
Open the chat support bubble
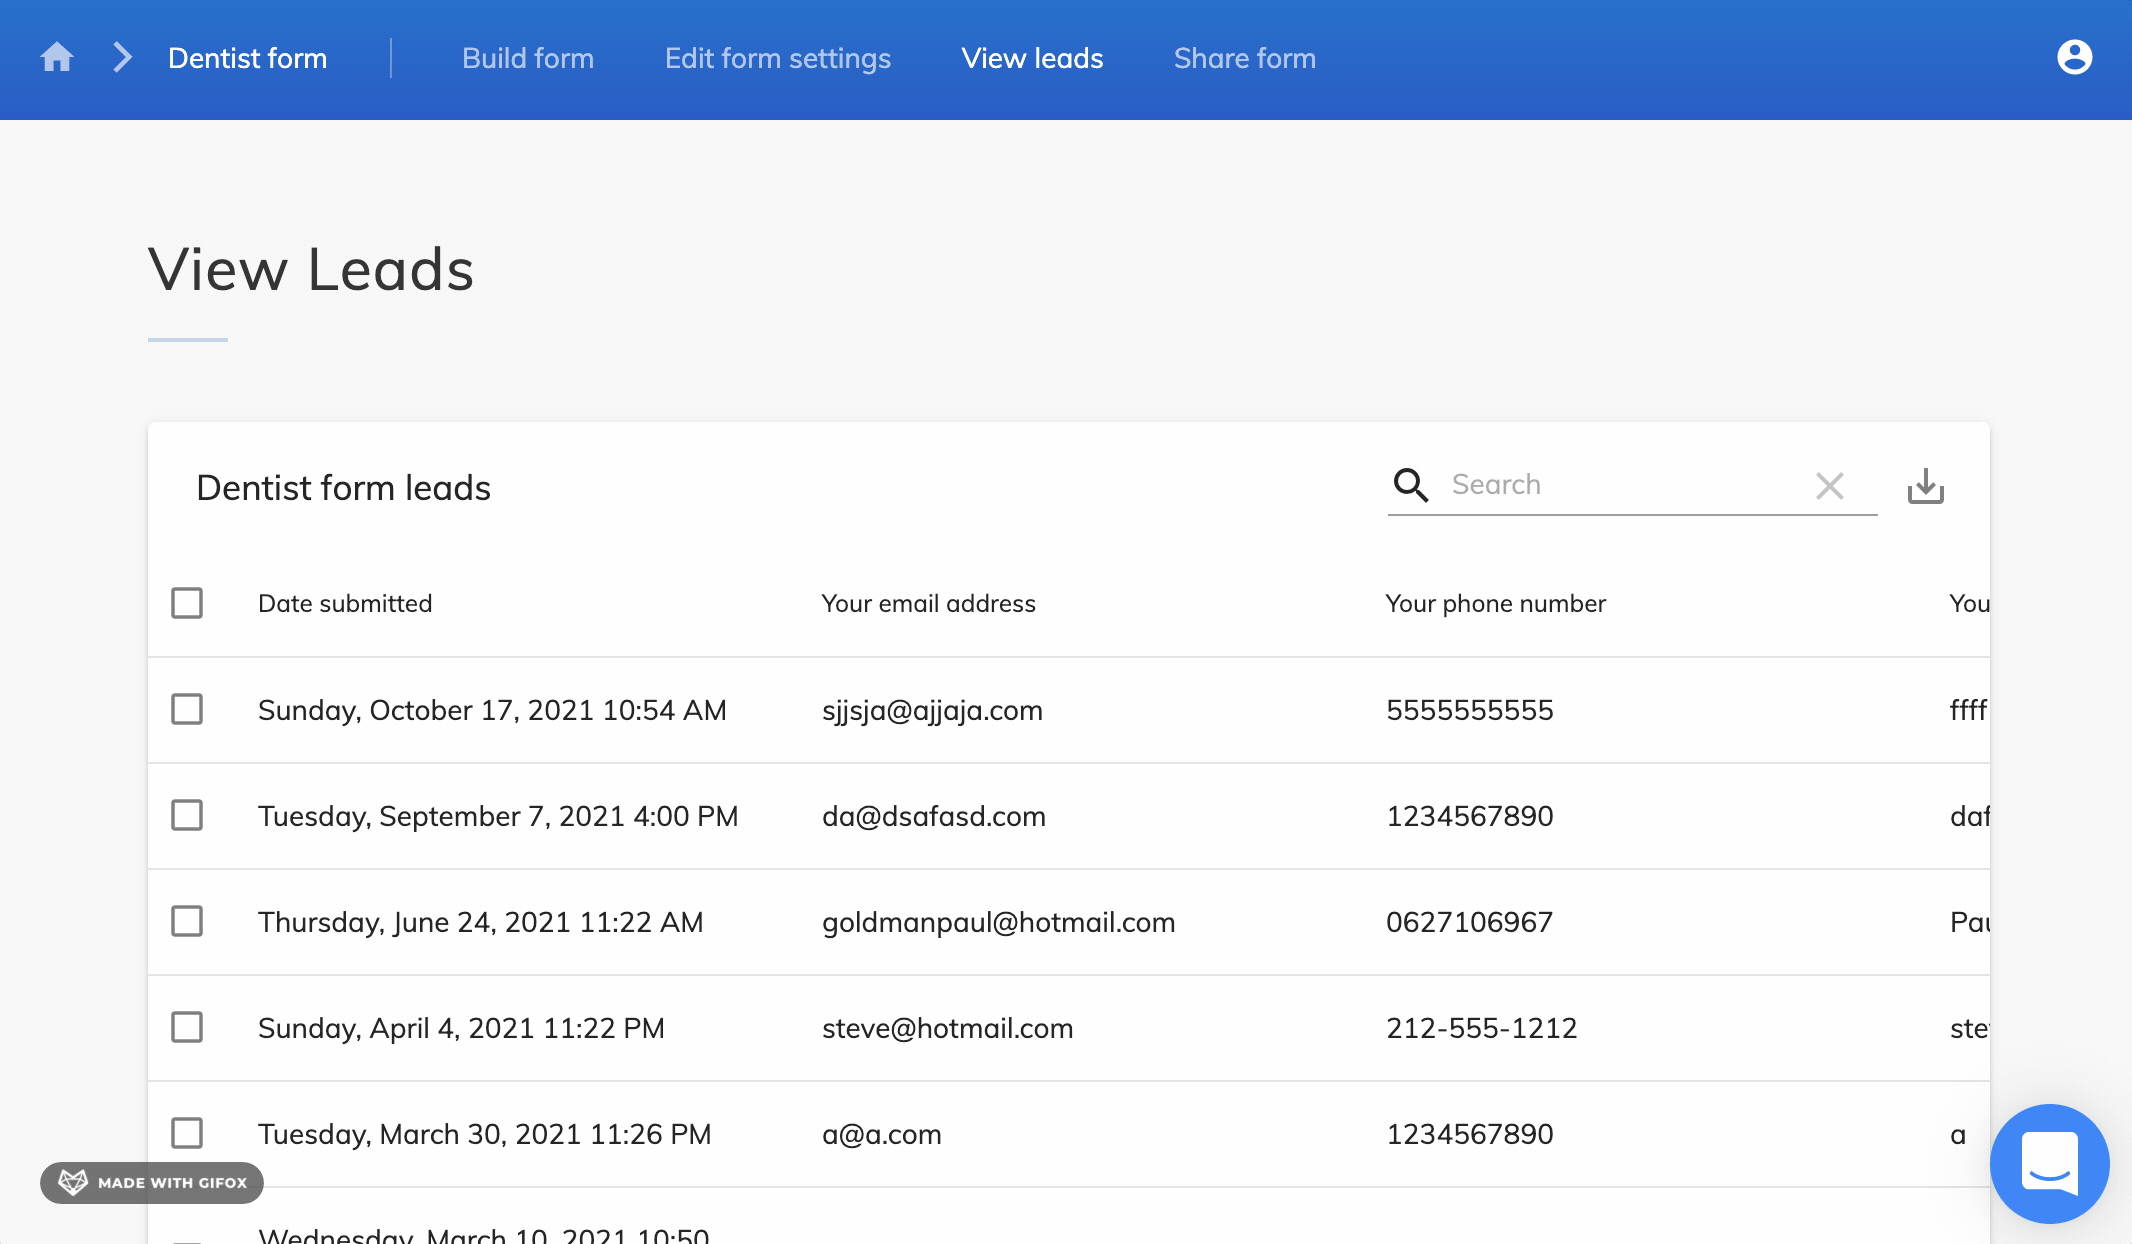coord(2049,1163)
